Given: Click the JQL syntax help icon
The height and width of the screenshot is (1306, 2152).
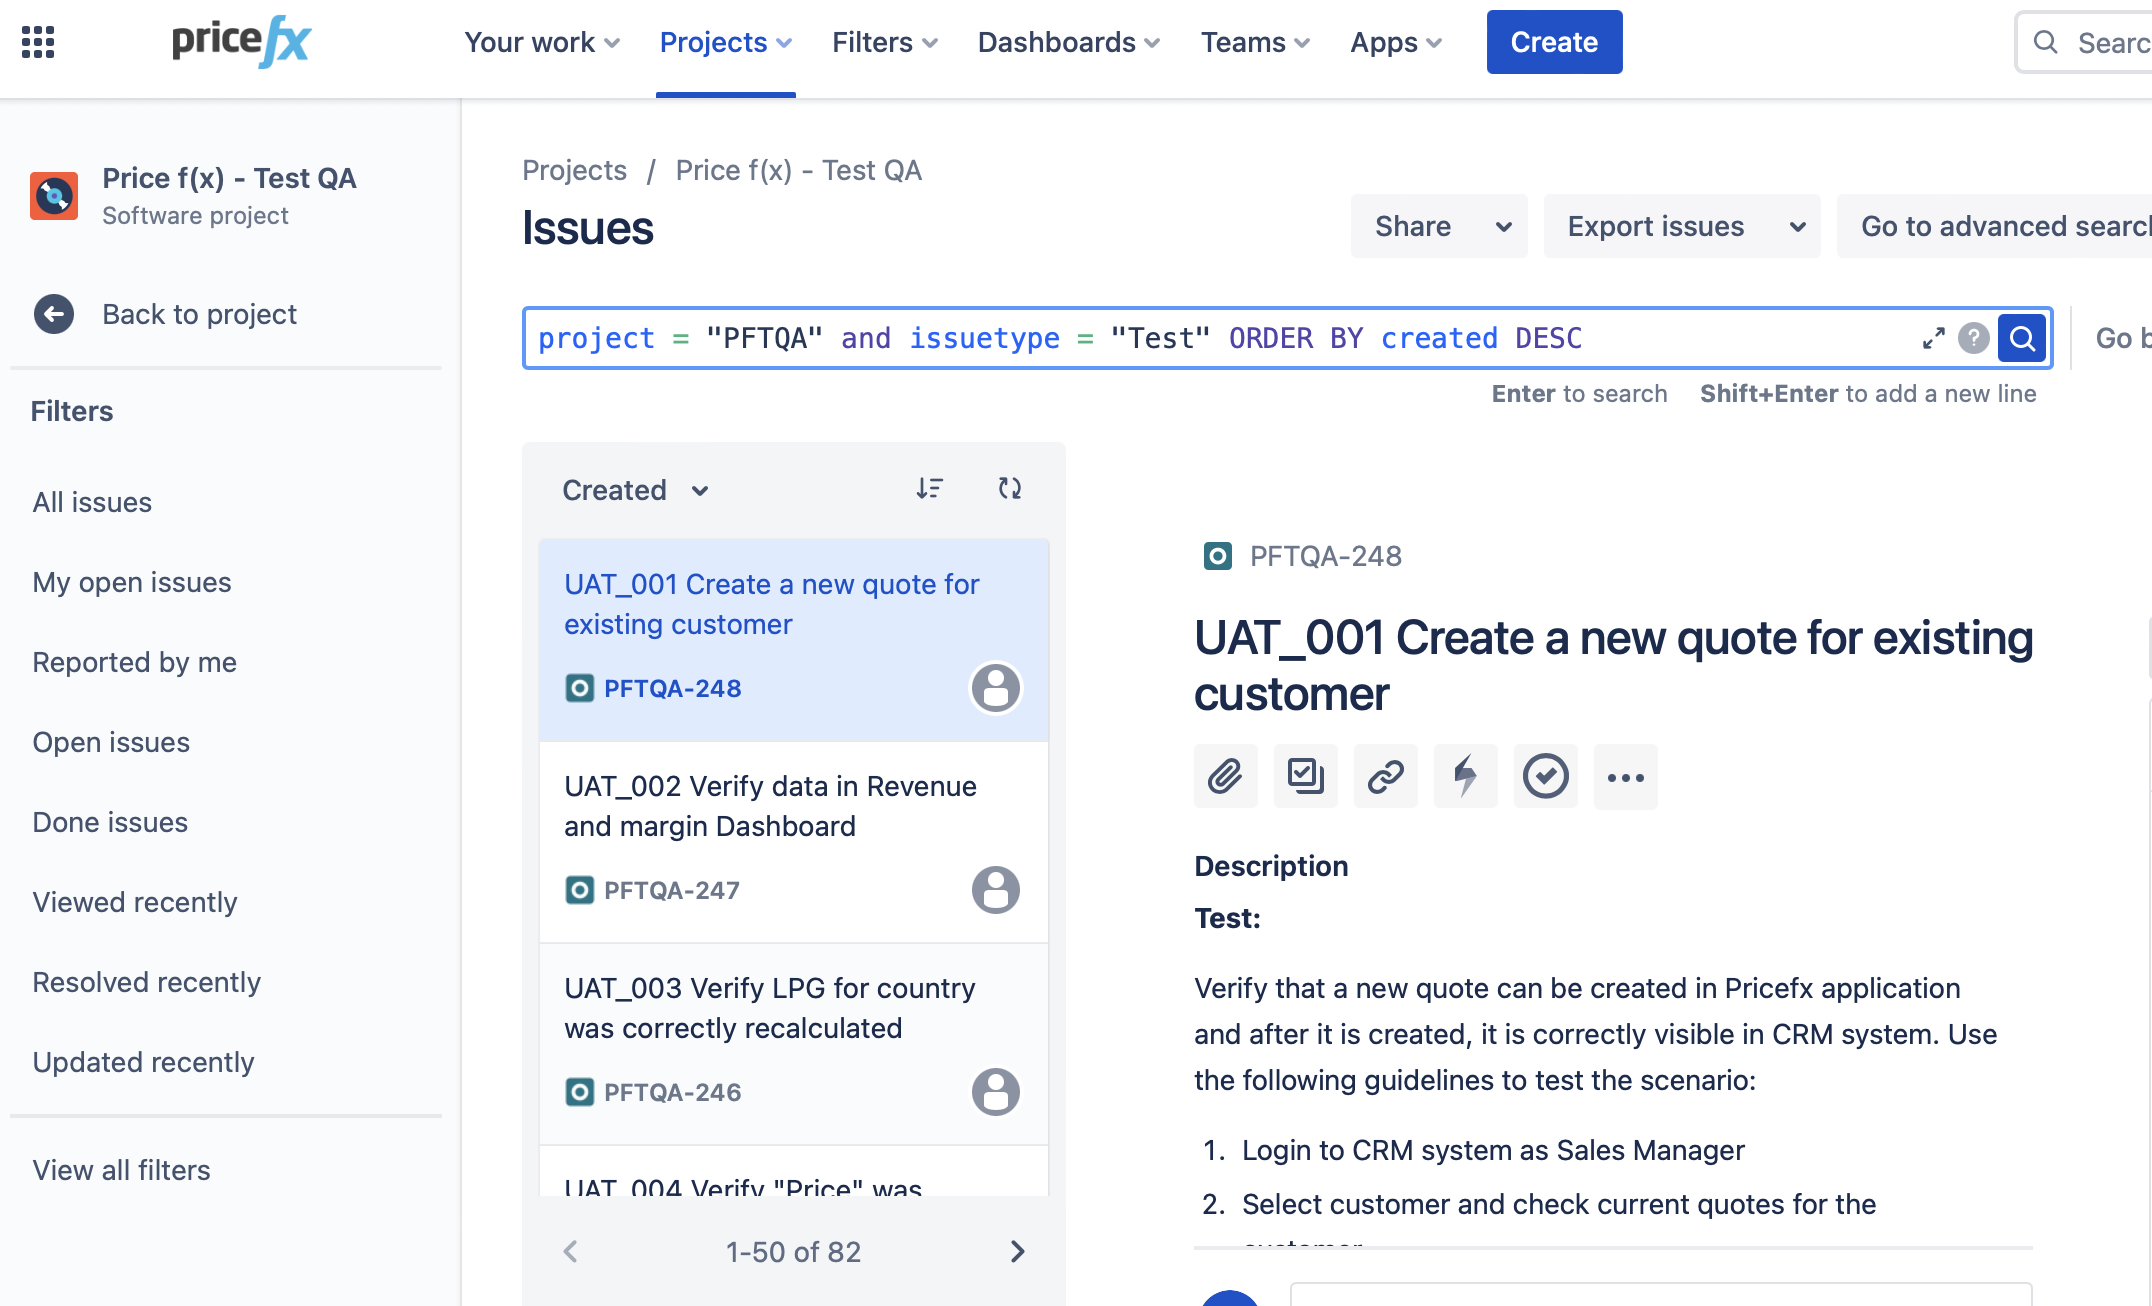Looking at the screenshot, I should click(1973, 339).
